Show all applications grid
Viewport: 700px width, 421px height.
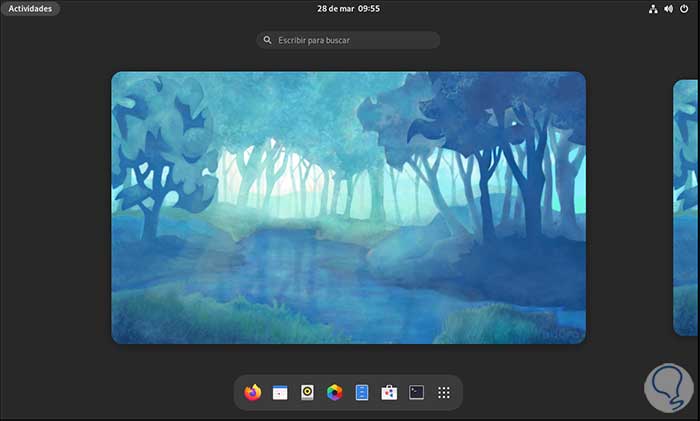pyautogui.click(x=444, y=392)
